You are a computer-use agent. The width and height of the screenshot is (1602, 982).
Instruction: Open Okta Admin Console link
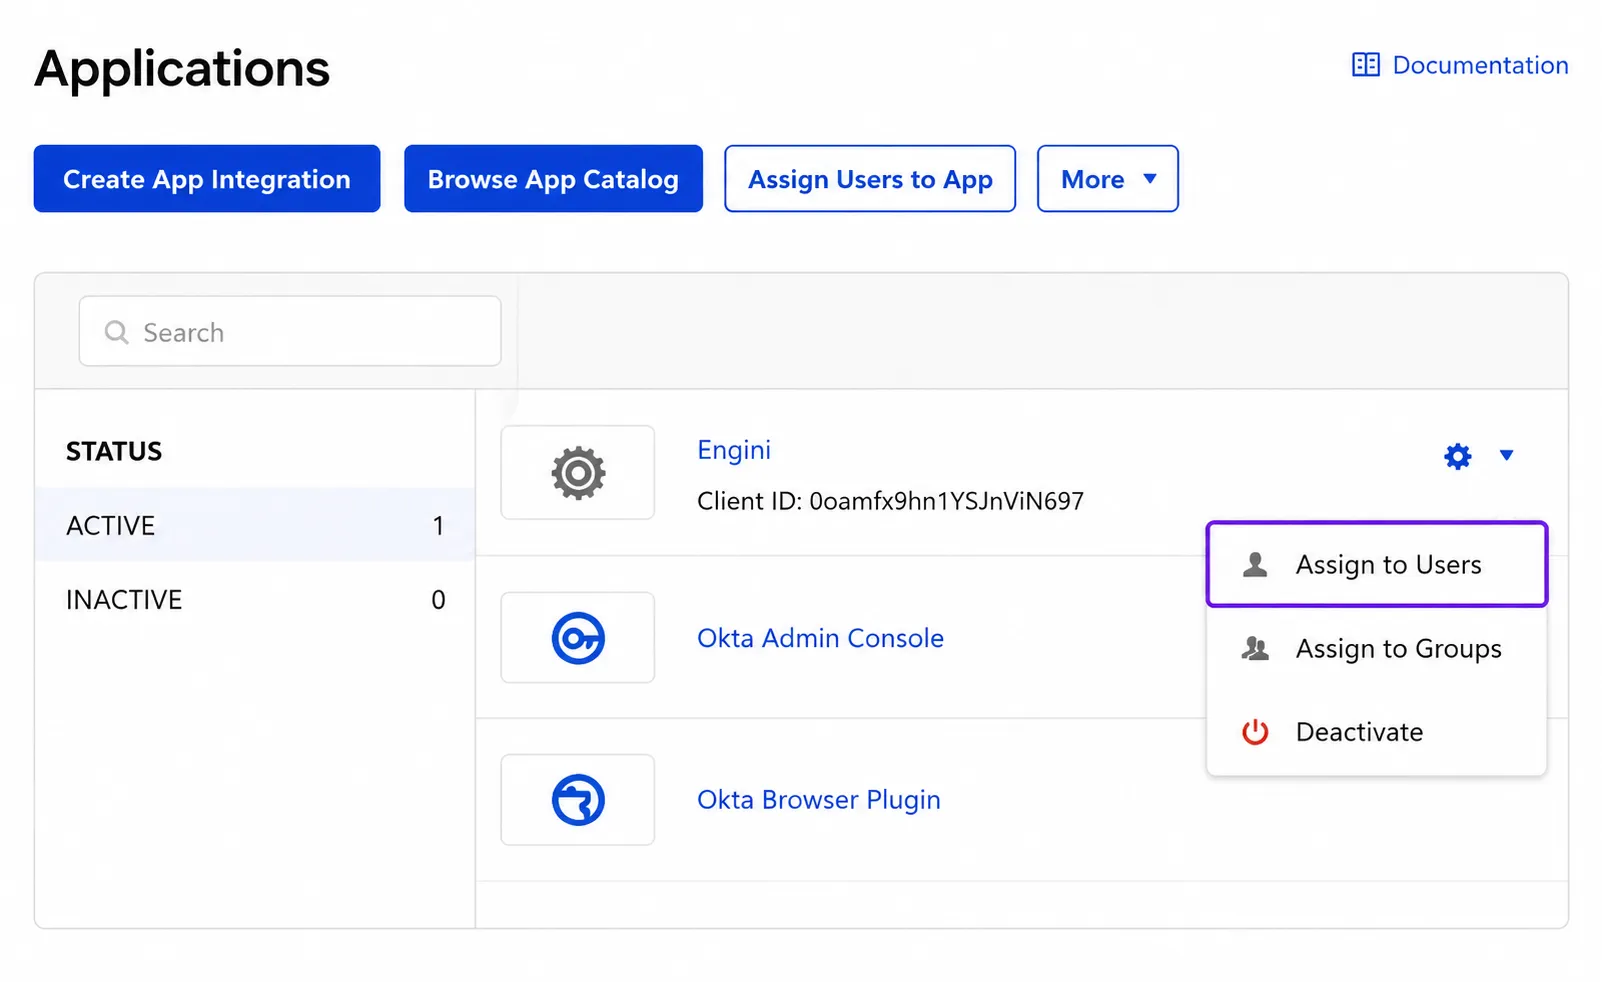click(x=820, y=638)
